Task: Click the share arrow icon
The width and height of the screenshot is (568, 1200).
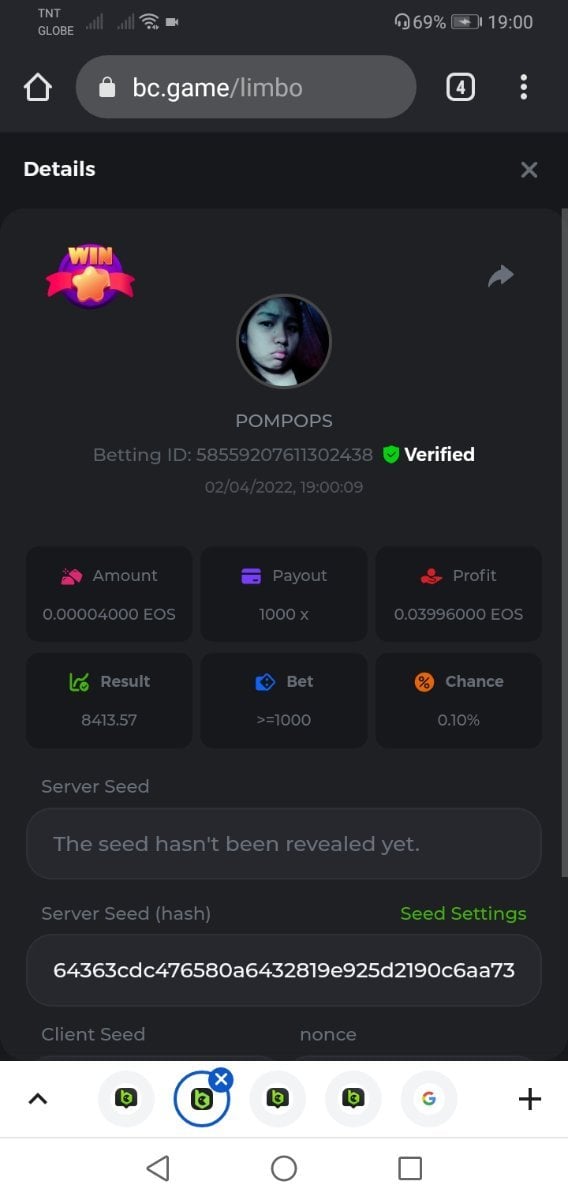Action: (x=500, y=276)
